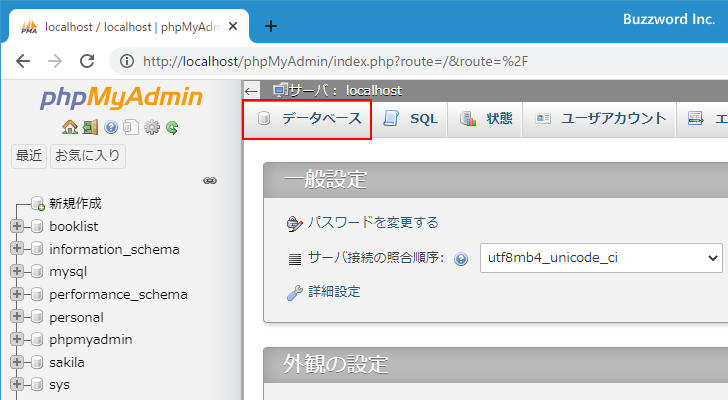The height and width of the screenshot is (400, 728).
Task: Click the chain link icon in sidebar
Action: 210,180
